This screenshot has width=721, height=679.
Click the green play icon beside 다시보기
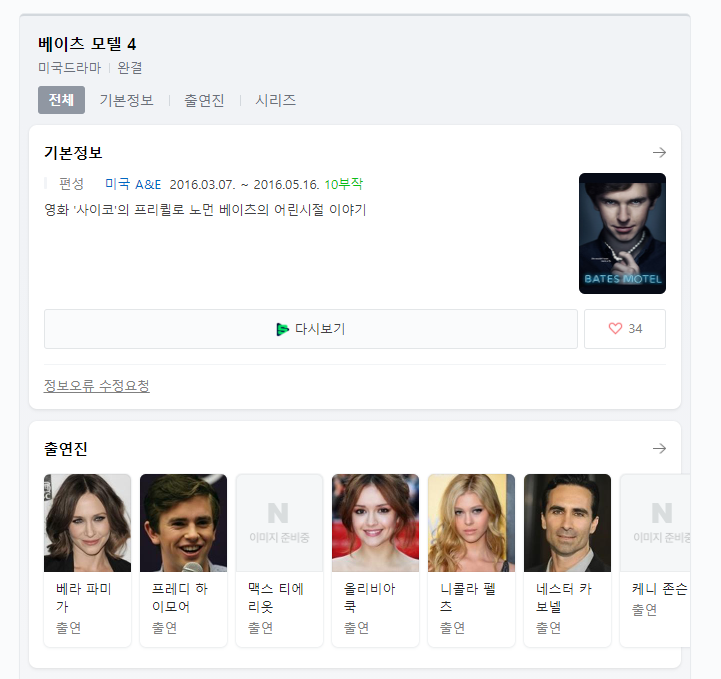click(x=283, y=329)
